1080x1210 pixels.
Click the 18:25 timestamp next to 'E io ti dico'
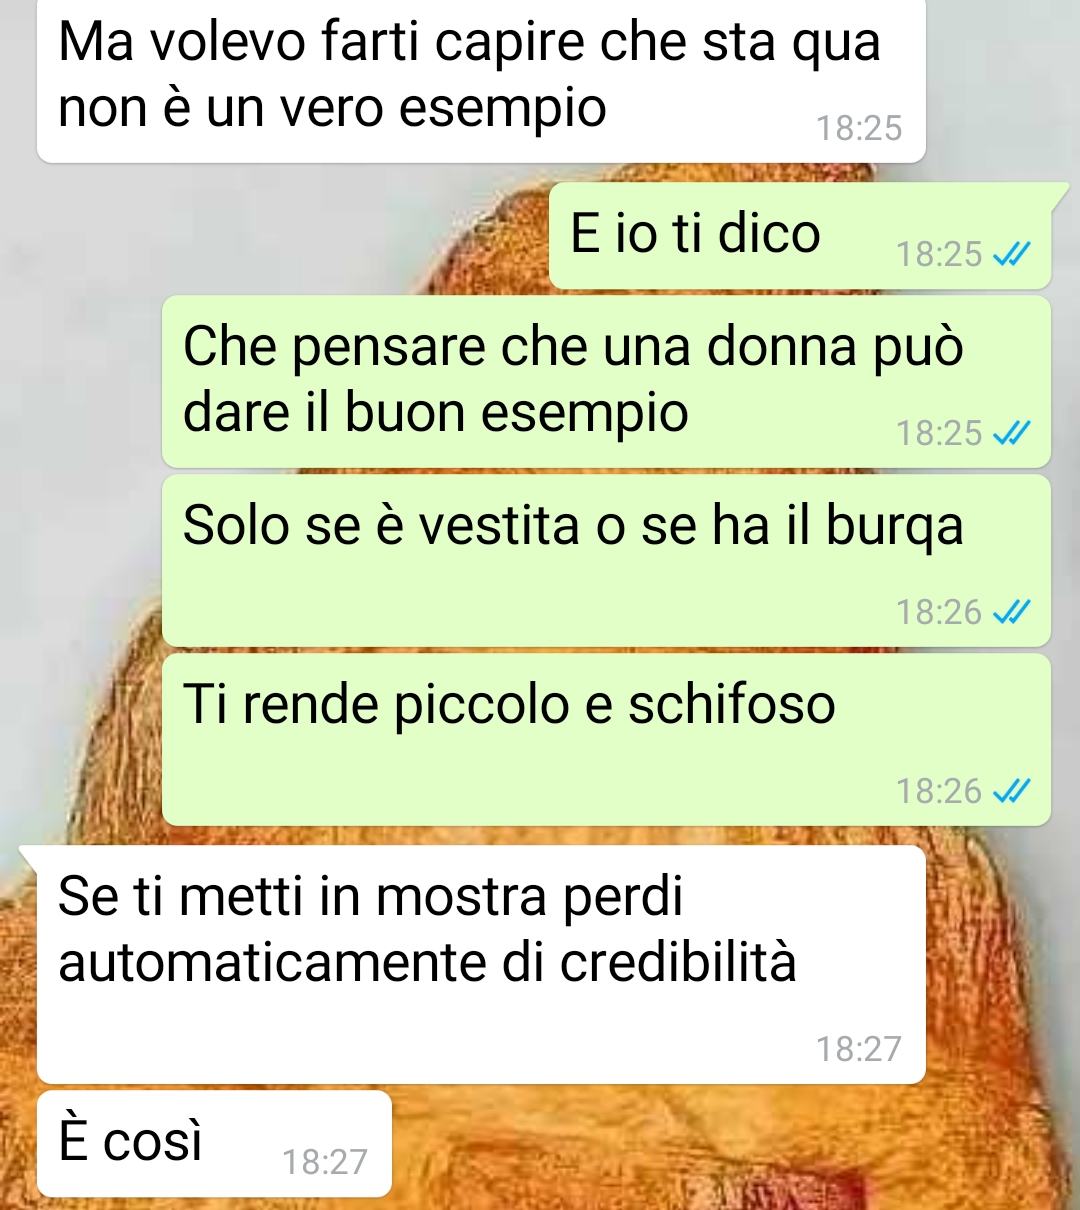939,255
